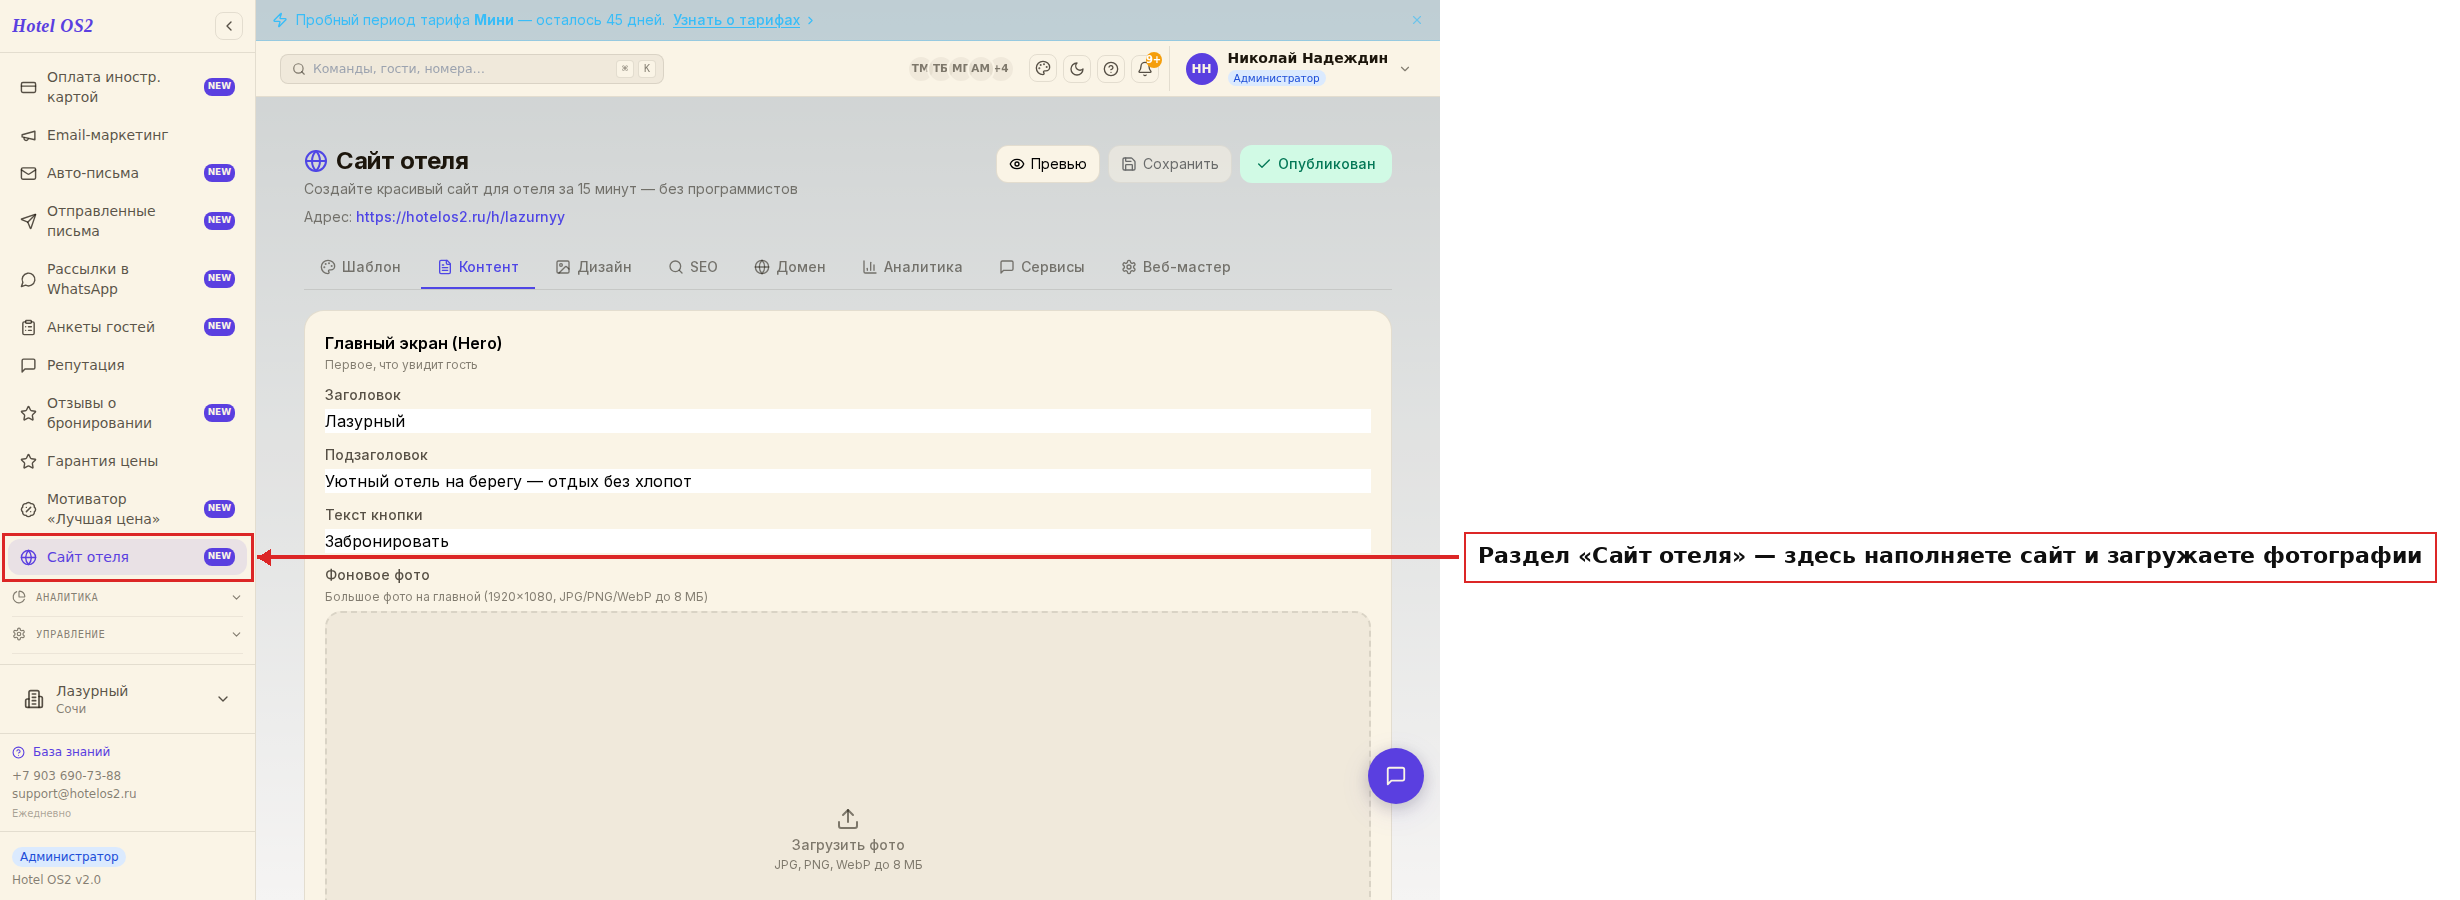Click the Hotel OS2 logo
Viewport: 2460px width, 900px height.
pyautogui.click(x=53, y=26)
